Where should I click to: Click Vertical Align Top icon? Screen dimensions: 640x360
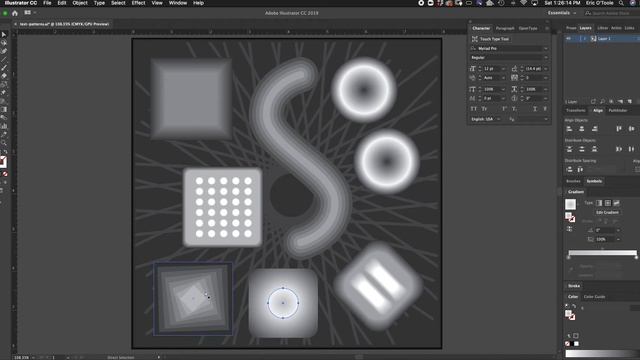click(619, 129)
